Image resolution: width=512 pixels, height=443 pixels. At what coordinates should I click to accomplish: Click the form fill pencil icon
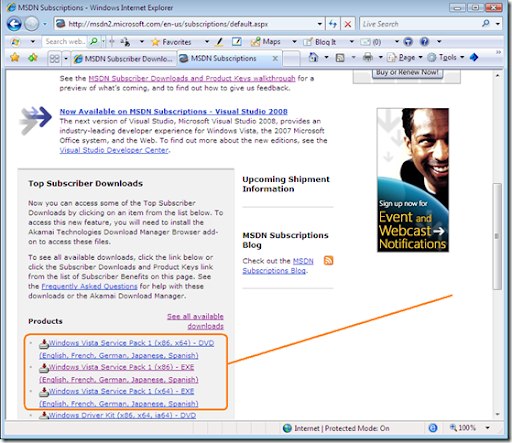pyautogui.click(x=237, y=42)
